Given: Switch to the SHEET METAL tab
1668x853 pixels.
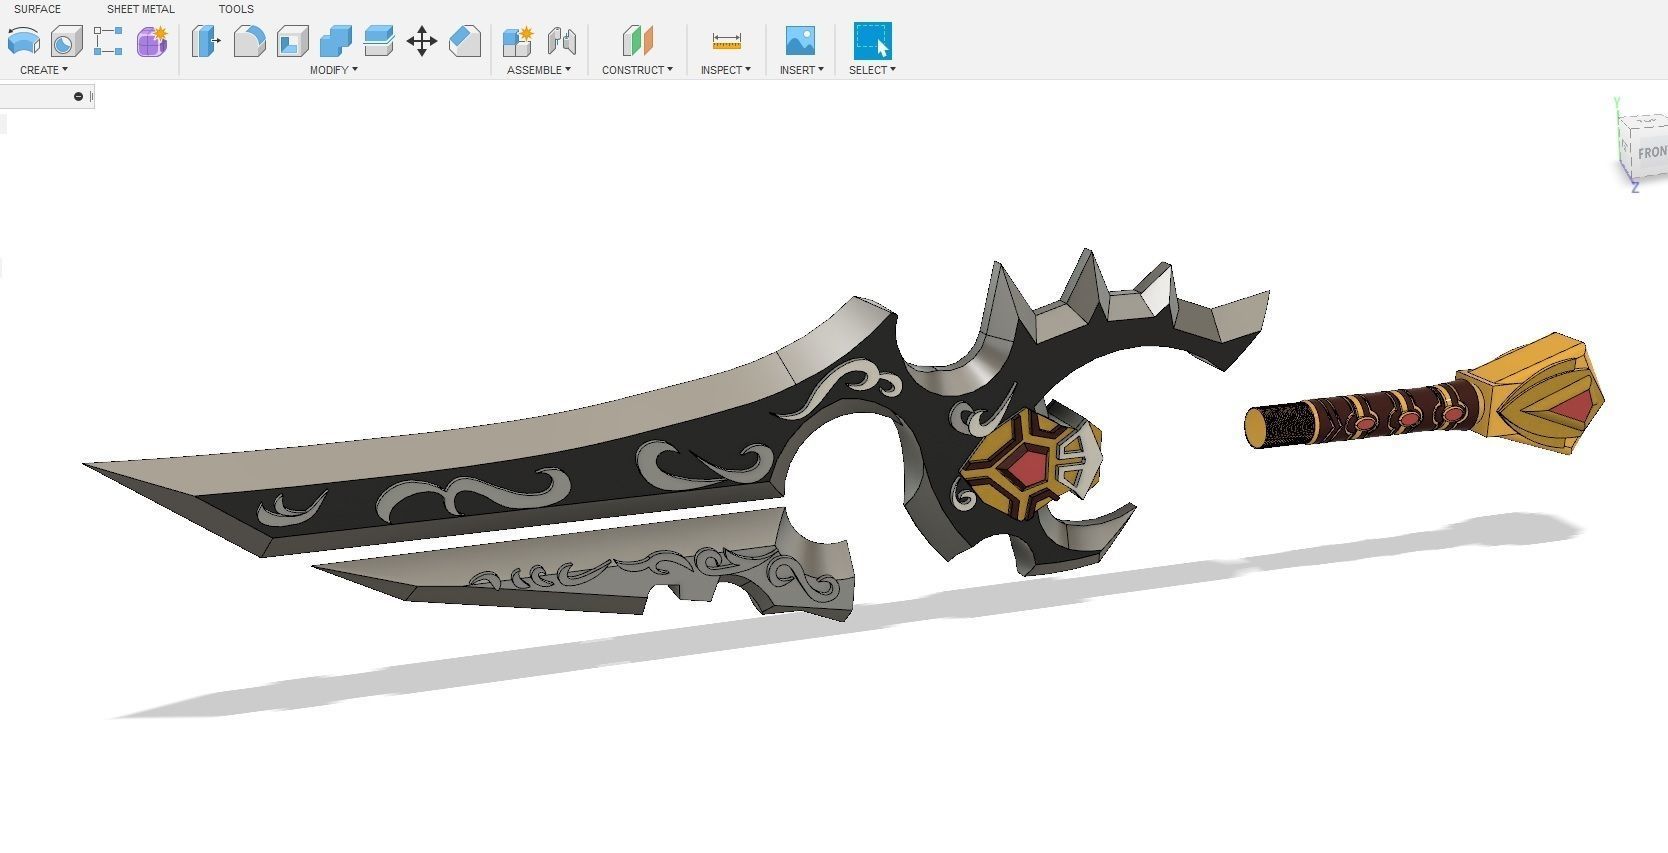Looking at the screenshot, I should coord(141,9).
